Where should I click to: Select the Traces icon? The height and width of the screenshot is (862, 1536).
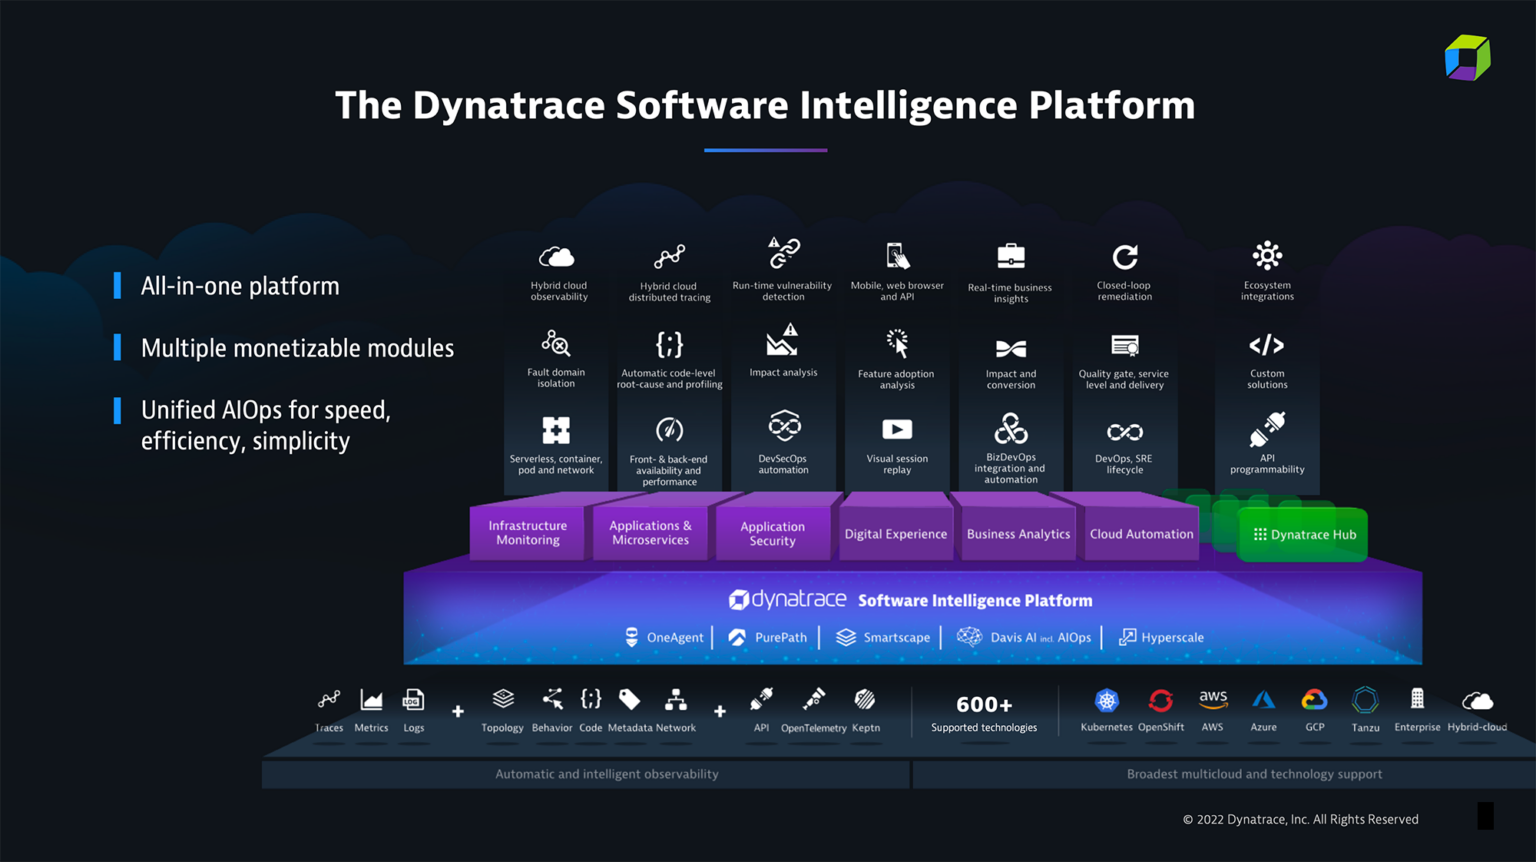coord(329,700)
